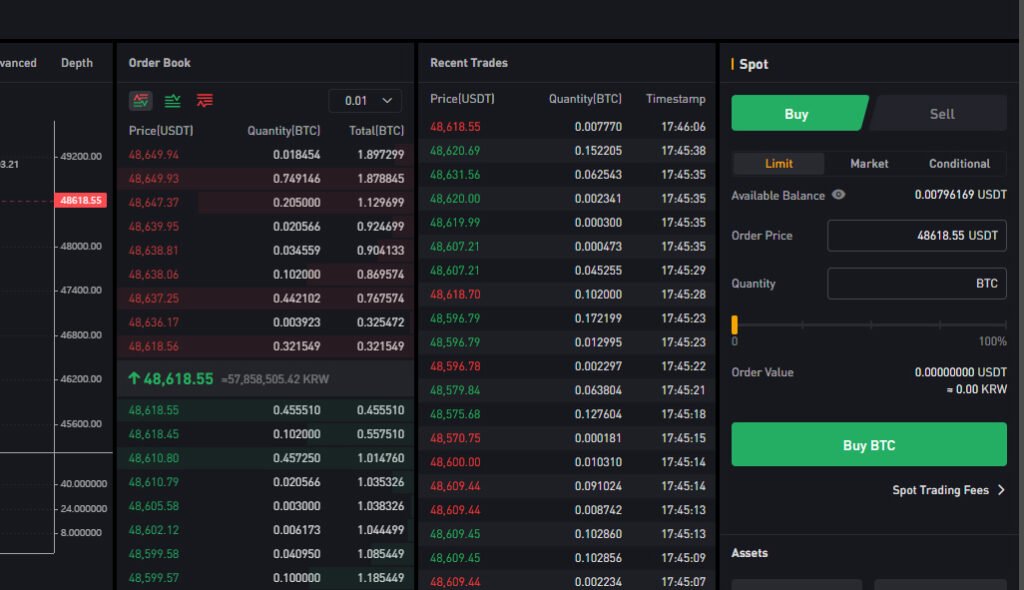Click recent trade price 48,618.70

click(455, 295)
